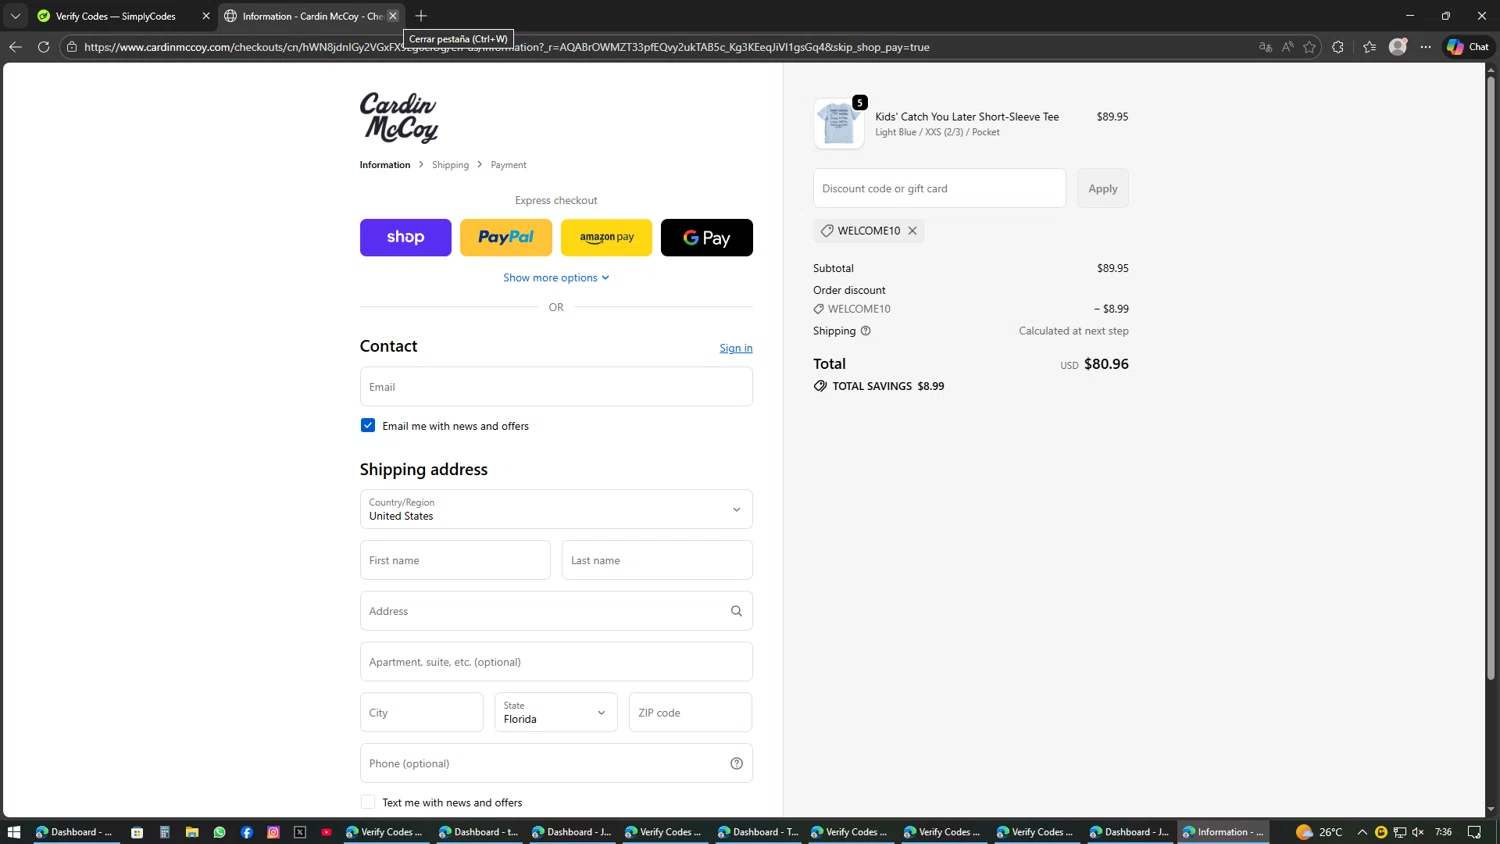This screenshot has height=844, width=1500.
Task: Open the browser profile avatar
Action: pyautogui.click(x=1398, y=47)
